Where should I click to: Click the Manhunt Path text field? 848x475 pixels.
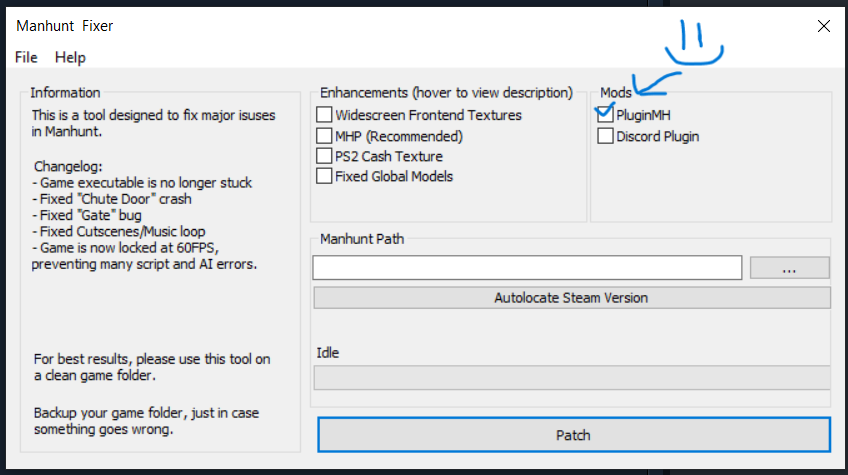[x=527, y=268]
